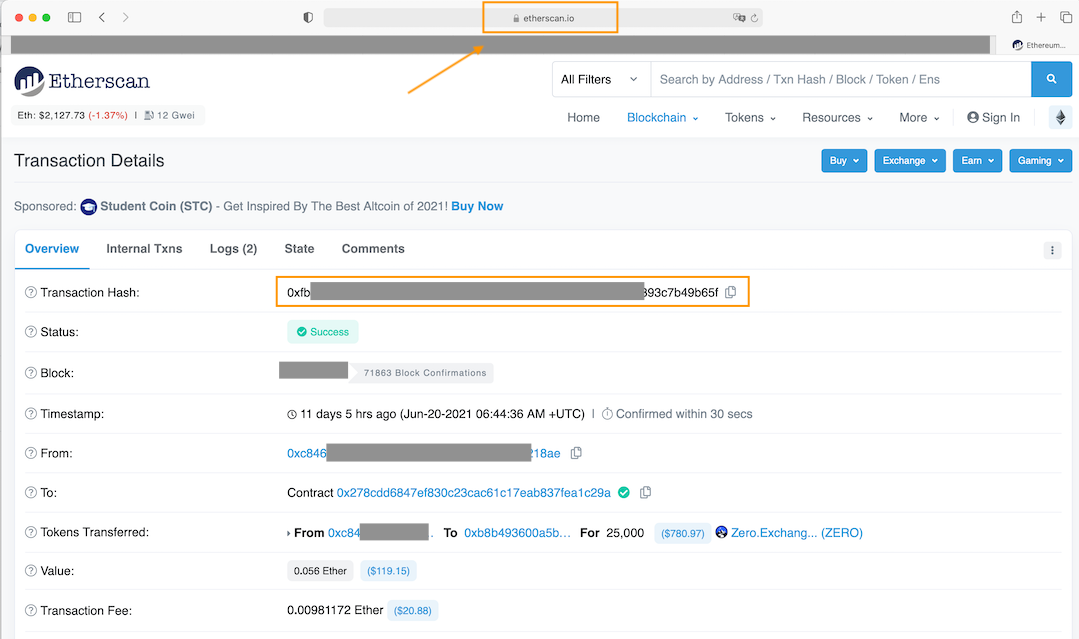1079x639 pixels.
Task: Click the help icon beside Timestamp
Action: click(31, 413)
